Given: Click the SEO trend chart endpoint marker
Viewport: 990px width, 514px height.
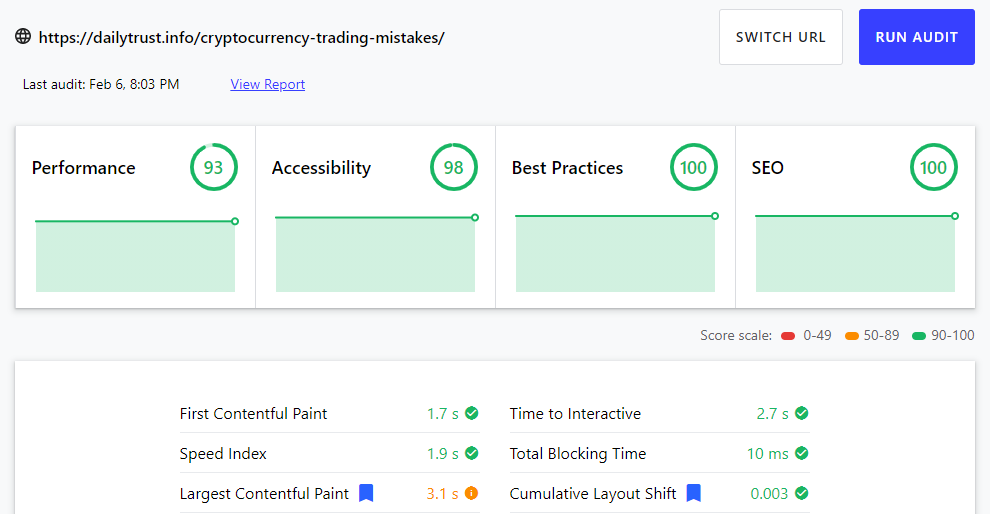Looking at the screenshot, I should (x=955, y=216).
